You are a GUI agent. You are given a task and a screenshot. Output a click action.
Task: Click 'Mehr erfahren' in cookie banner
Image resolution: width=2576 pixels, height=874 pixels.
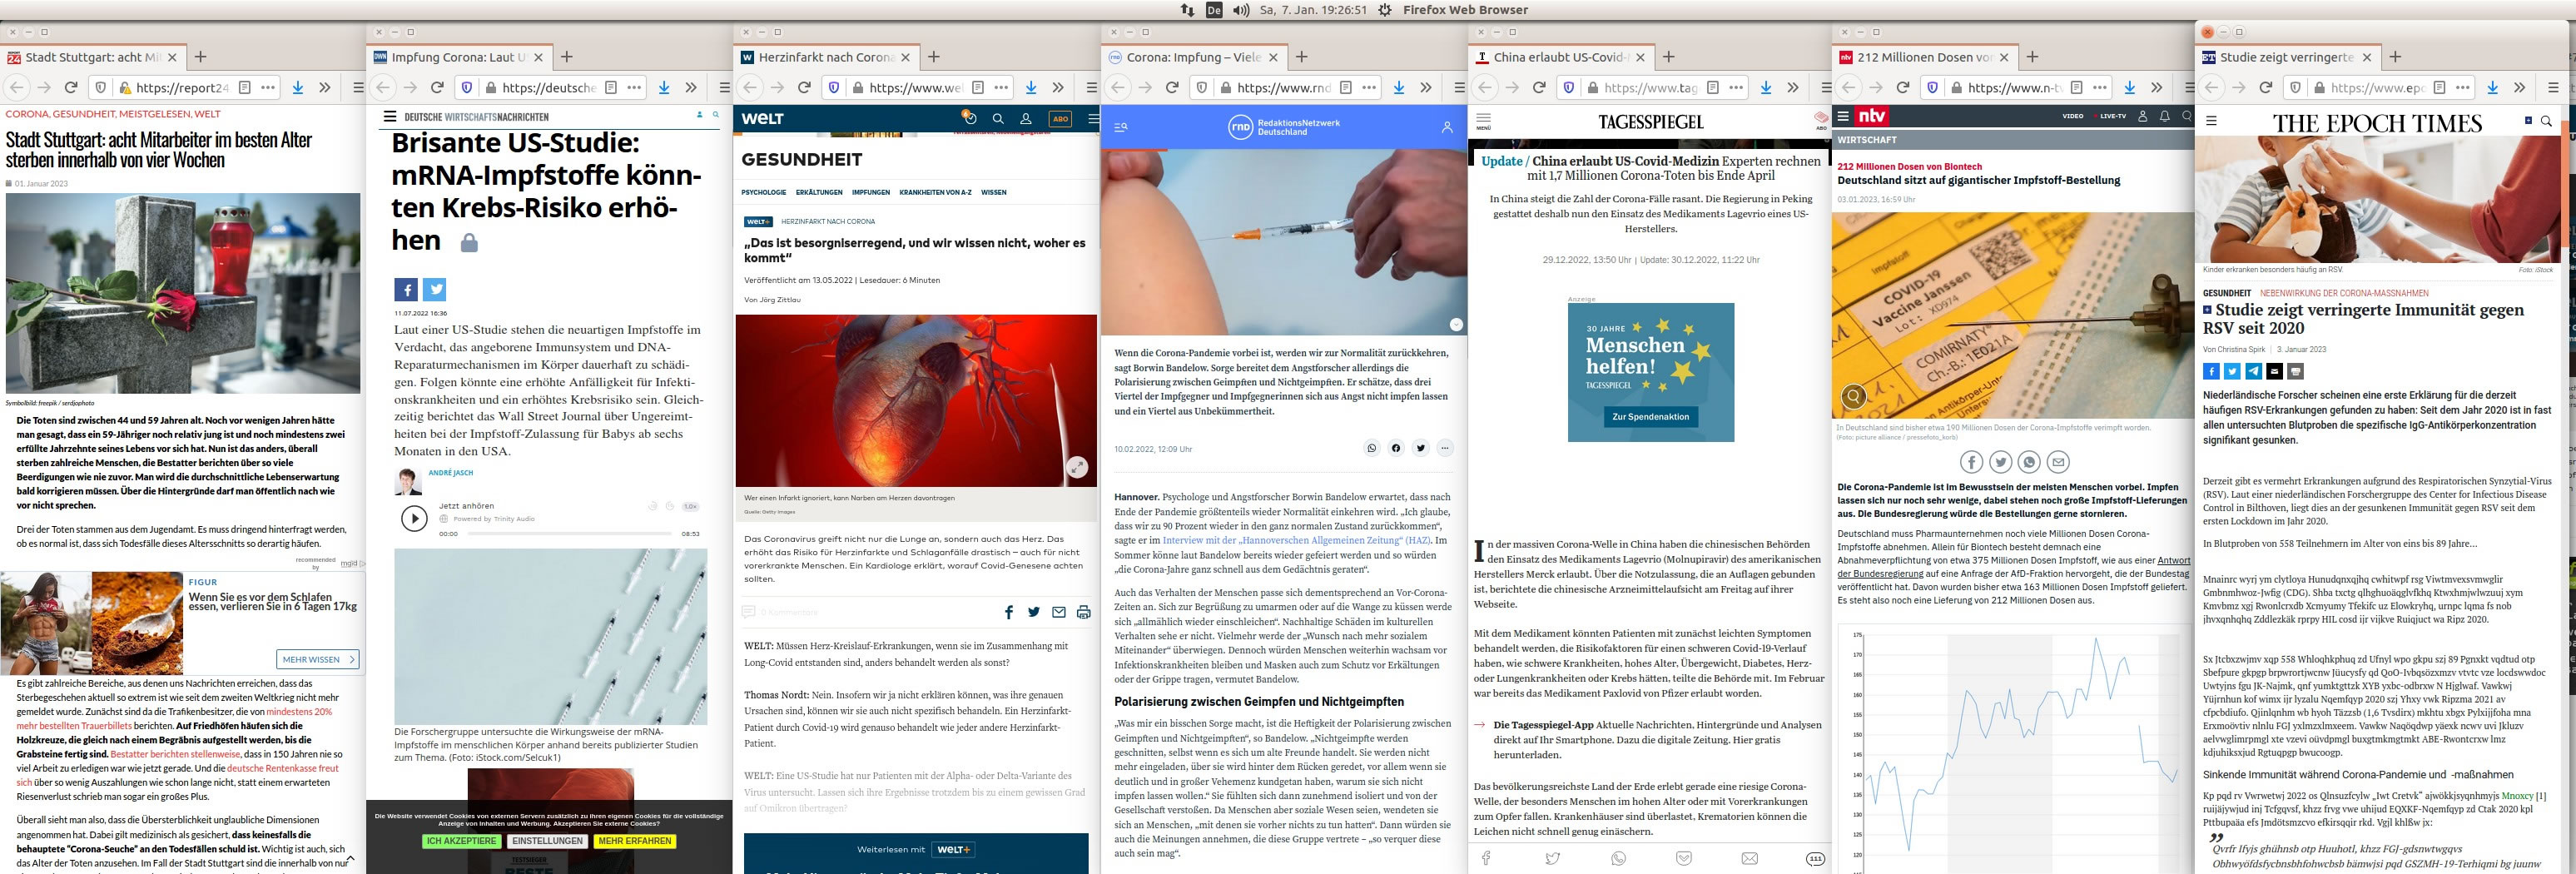635,841
